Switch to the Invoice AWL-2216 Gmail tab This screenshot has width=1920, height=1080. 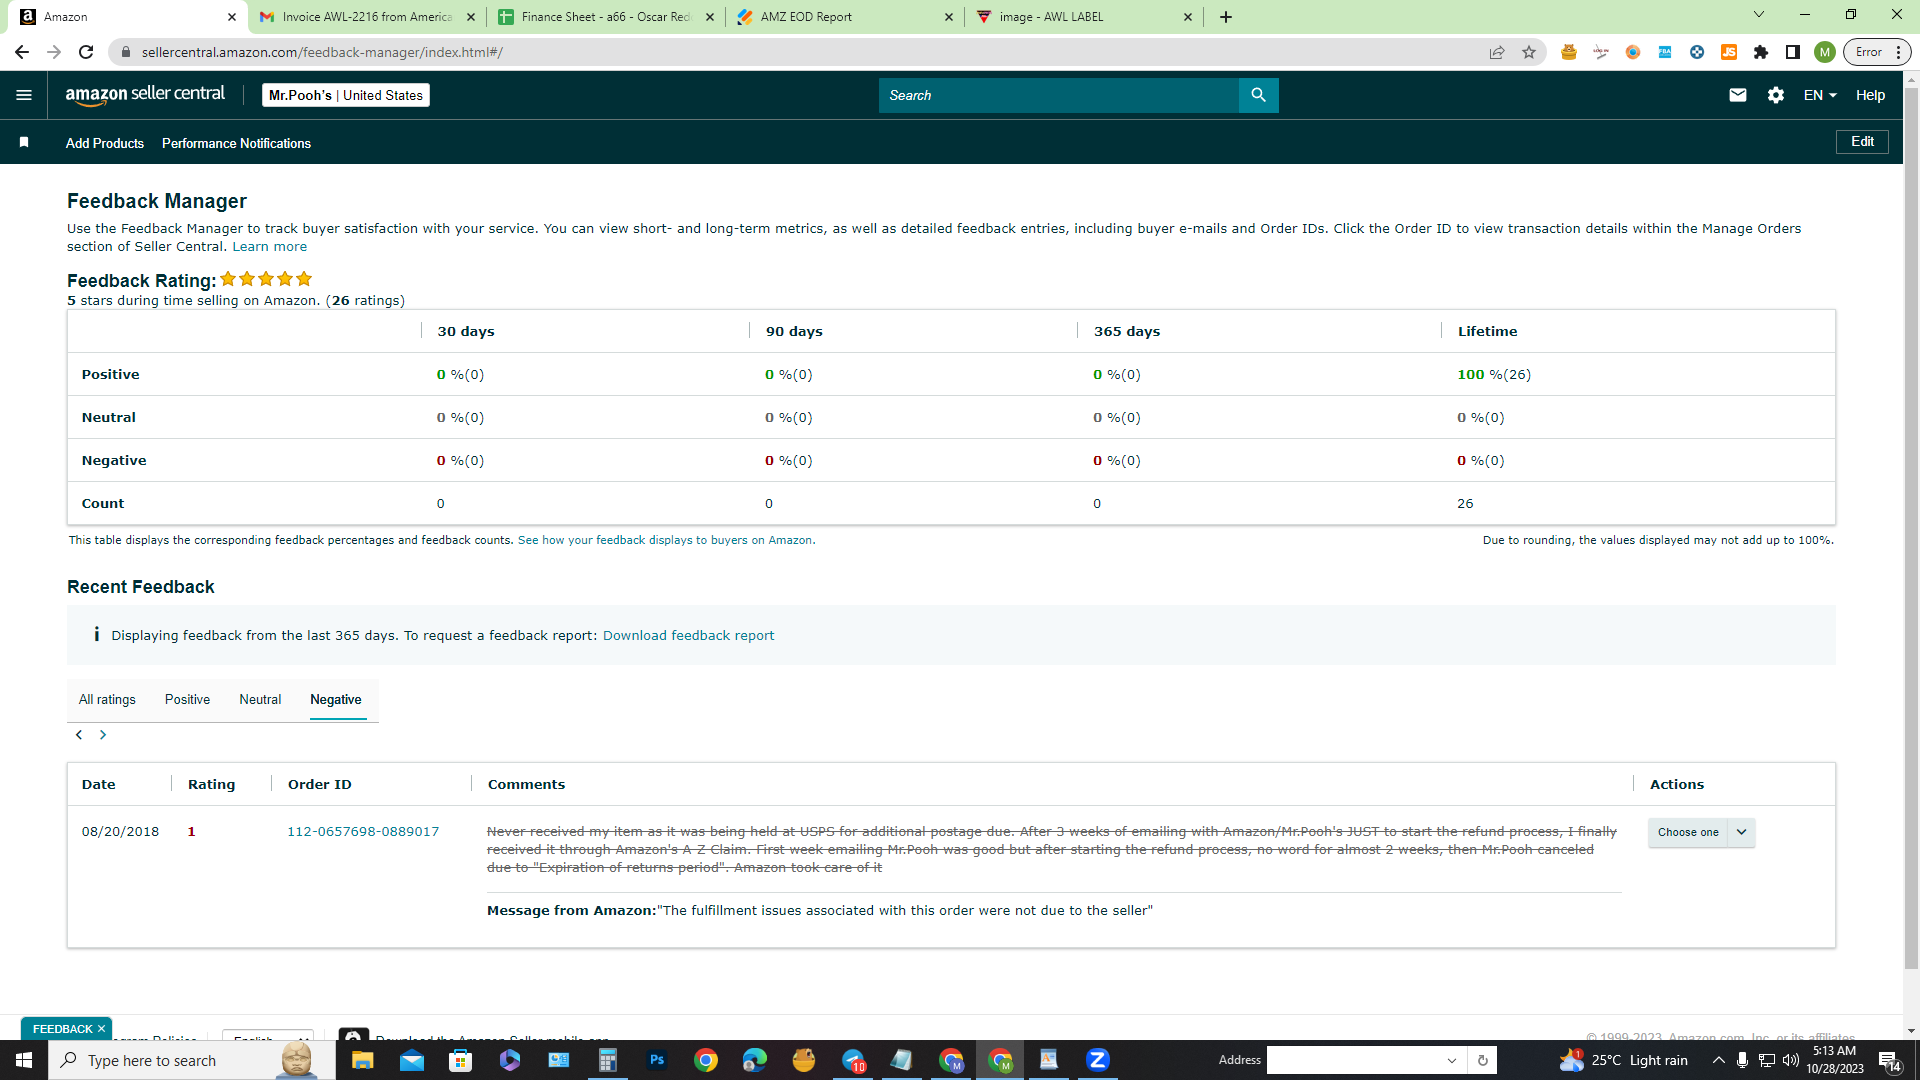pyautogui.click(x=367, y=17)
